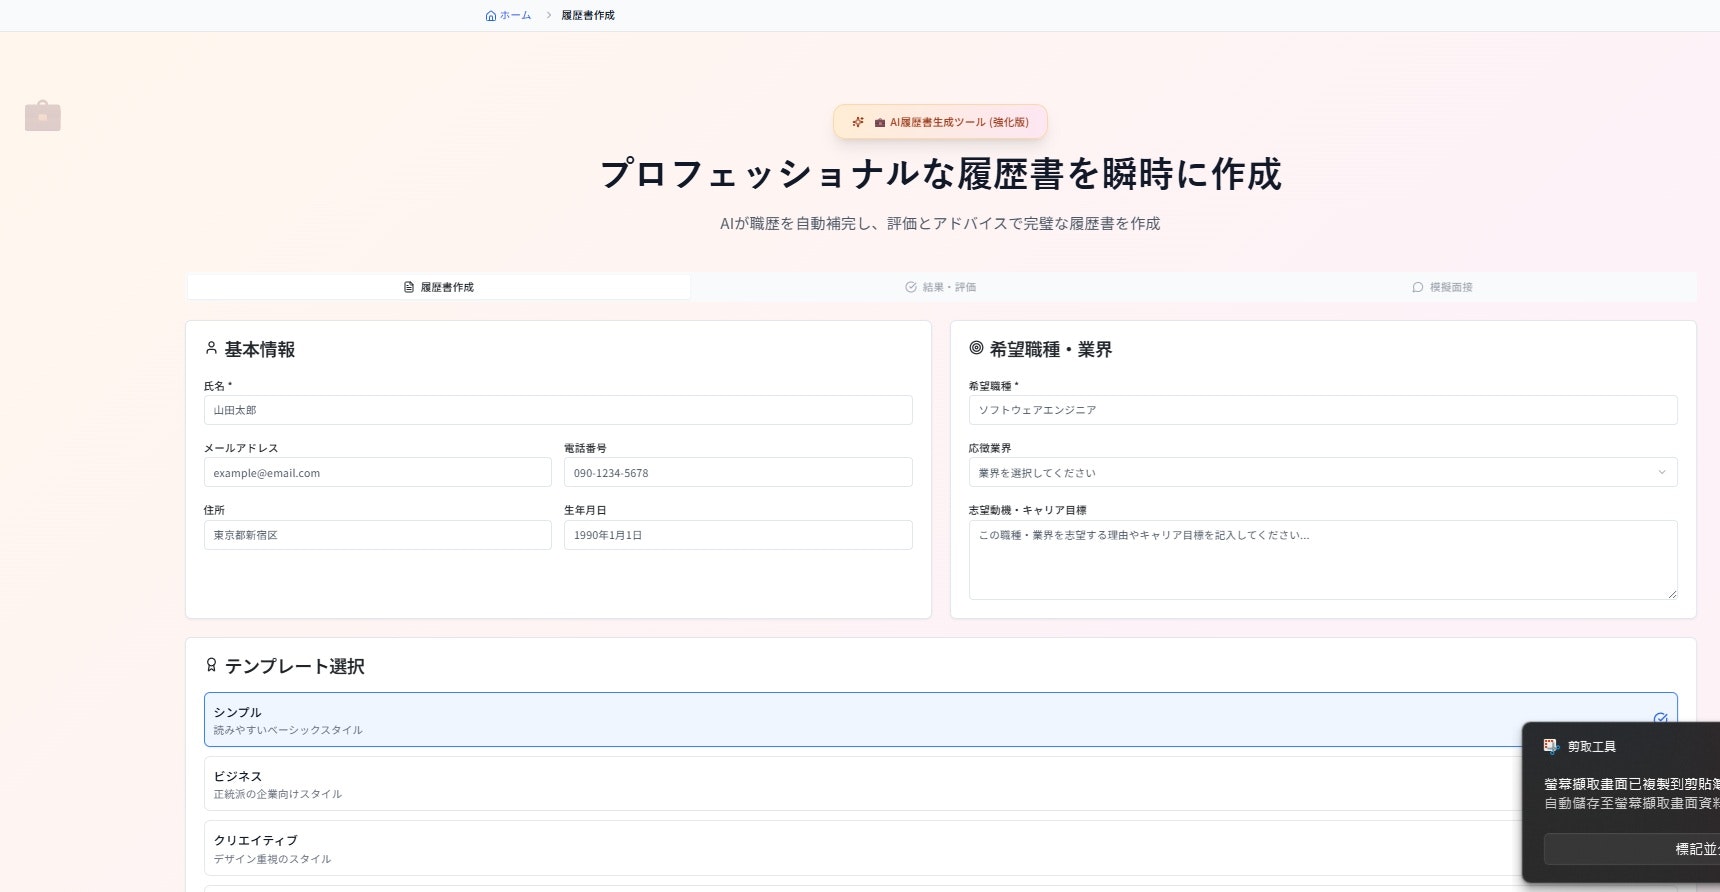Select the シンプル template option
1720x892 pixels.
click(940, 720)
